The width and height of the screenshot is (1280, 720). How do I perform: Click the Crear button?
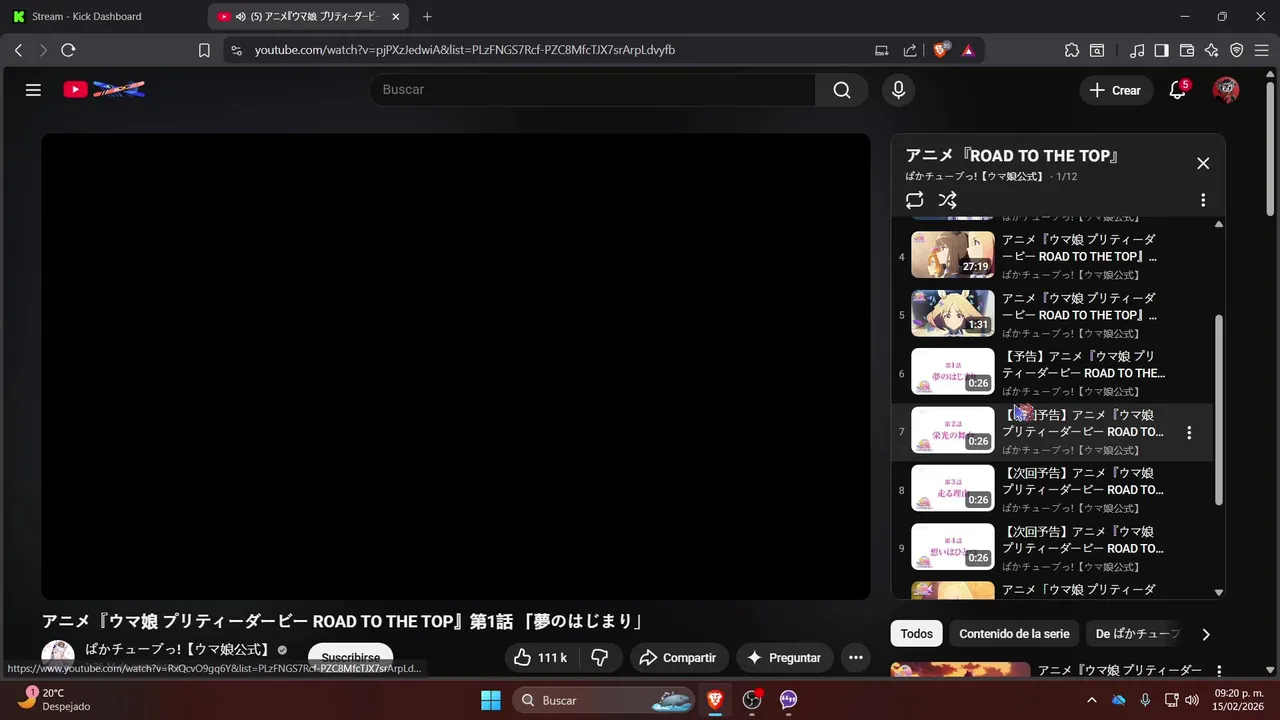coord(1115,90)
